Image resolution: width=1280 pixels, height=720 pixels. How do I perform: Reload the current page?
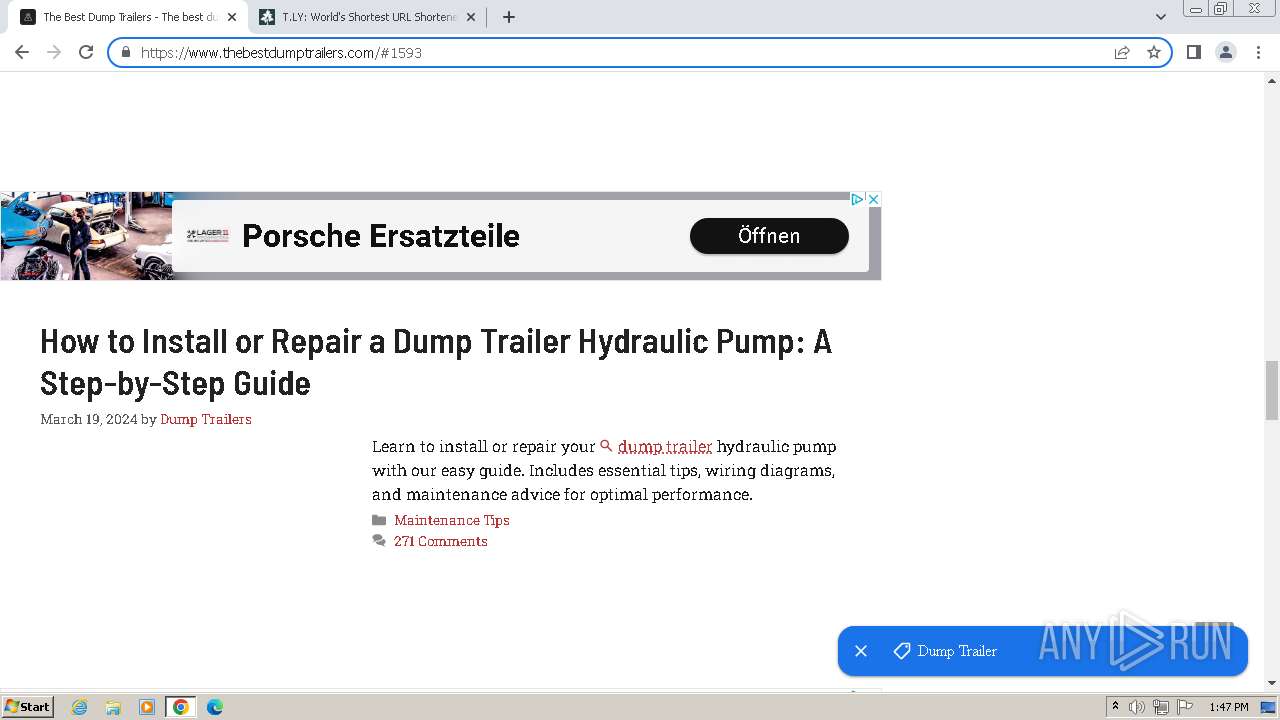coord(86,52)
